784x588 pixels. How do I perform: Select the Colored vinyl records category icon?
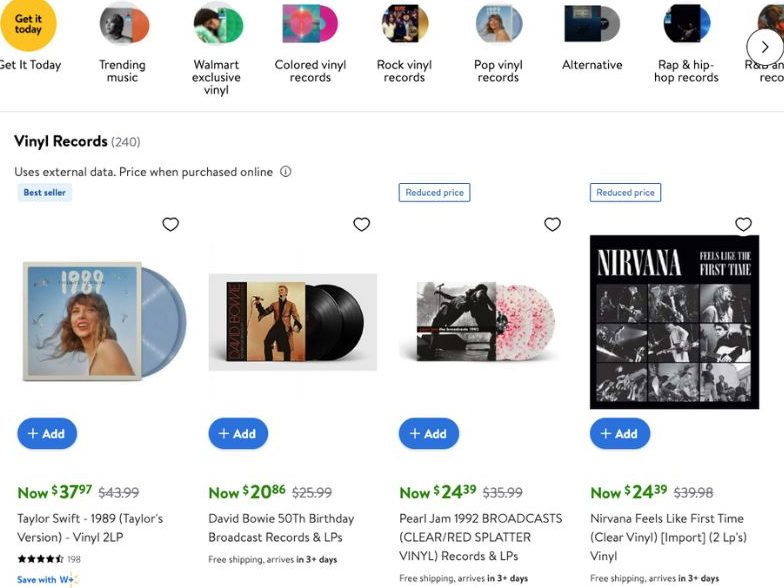(x=310, y=24)
